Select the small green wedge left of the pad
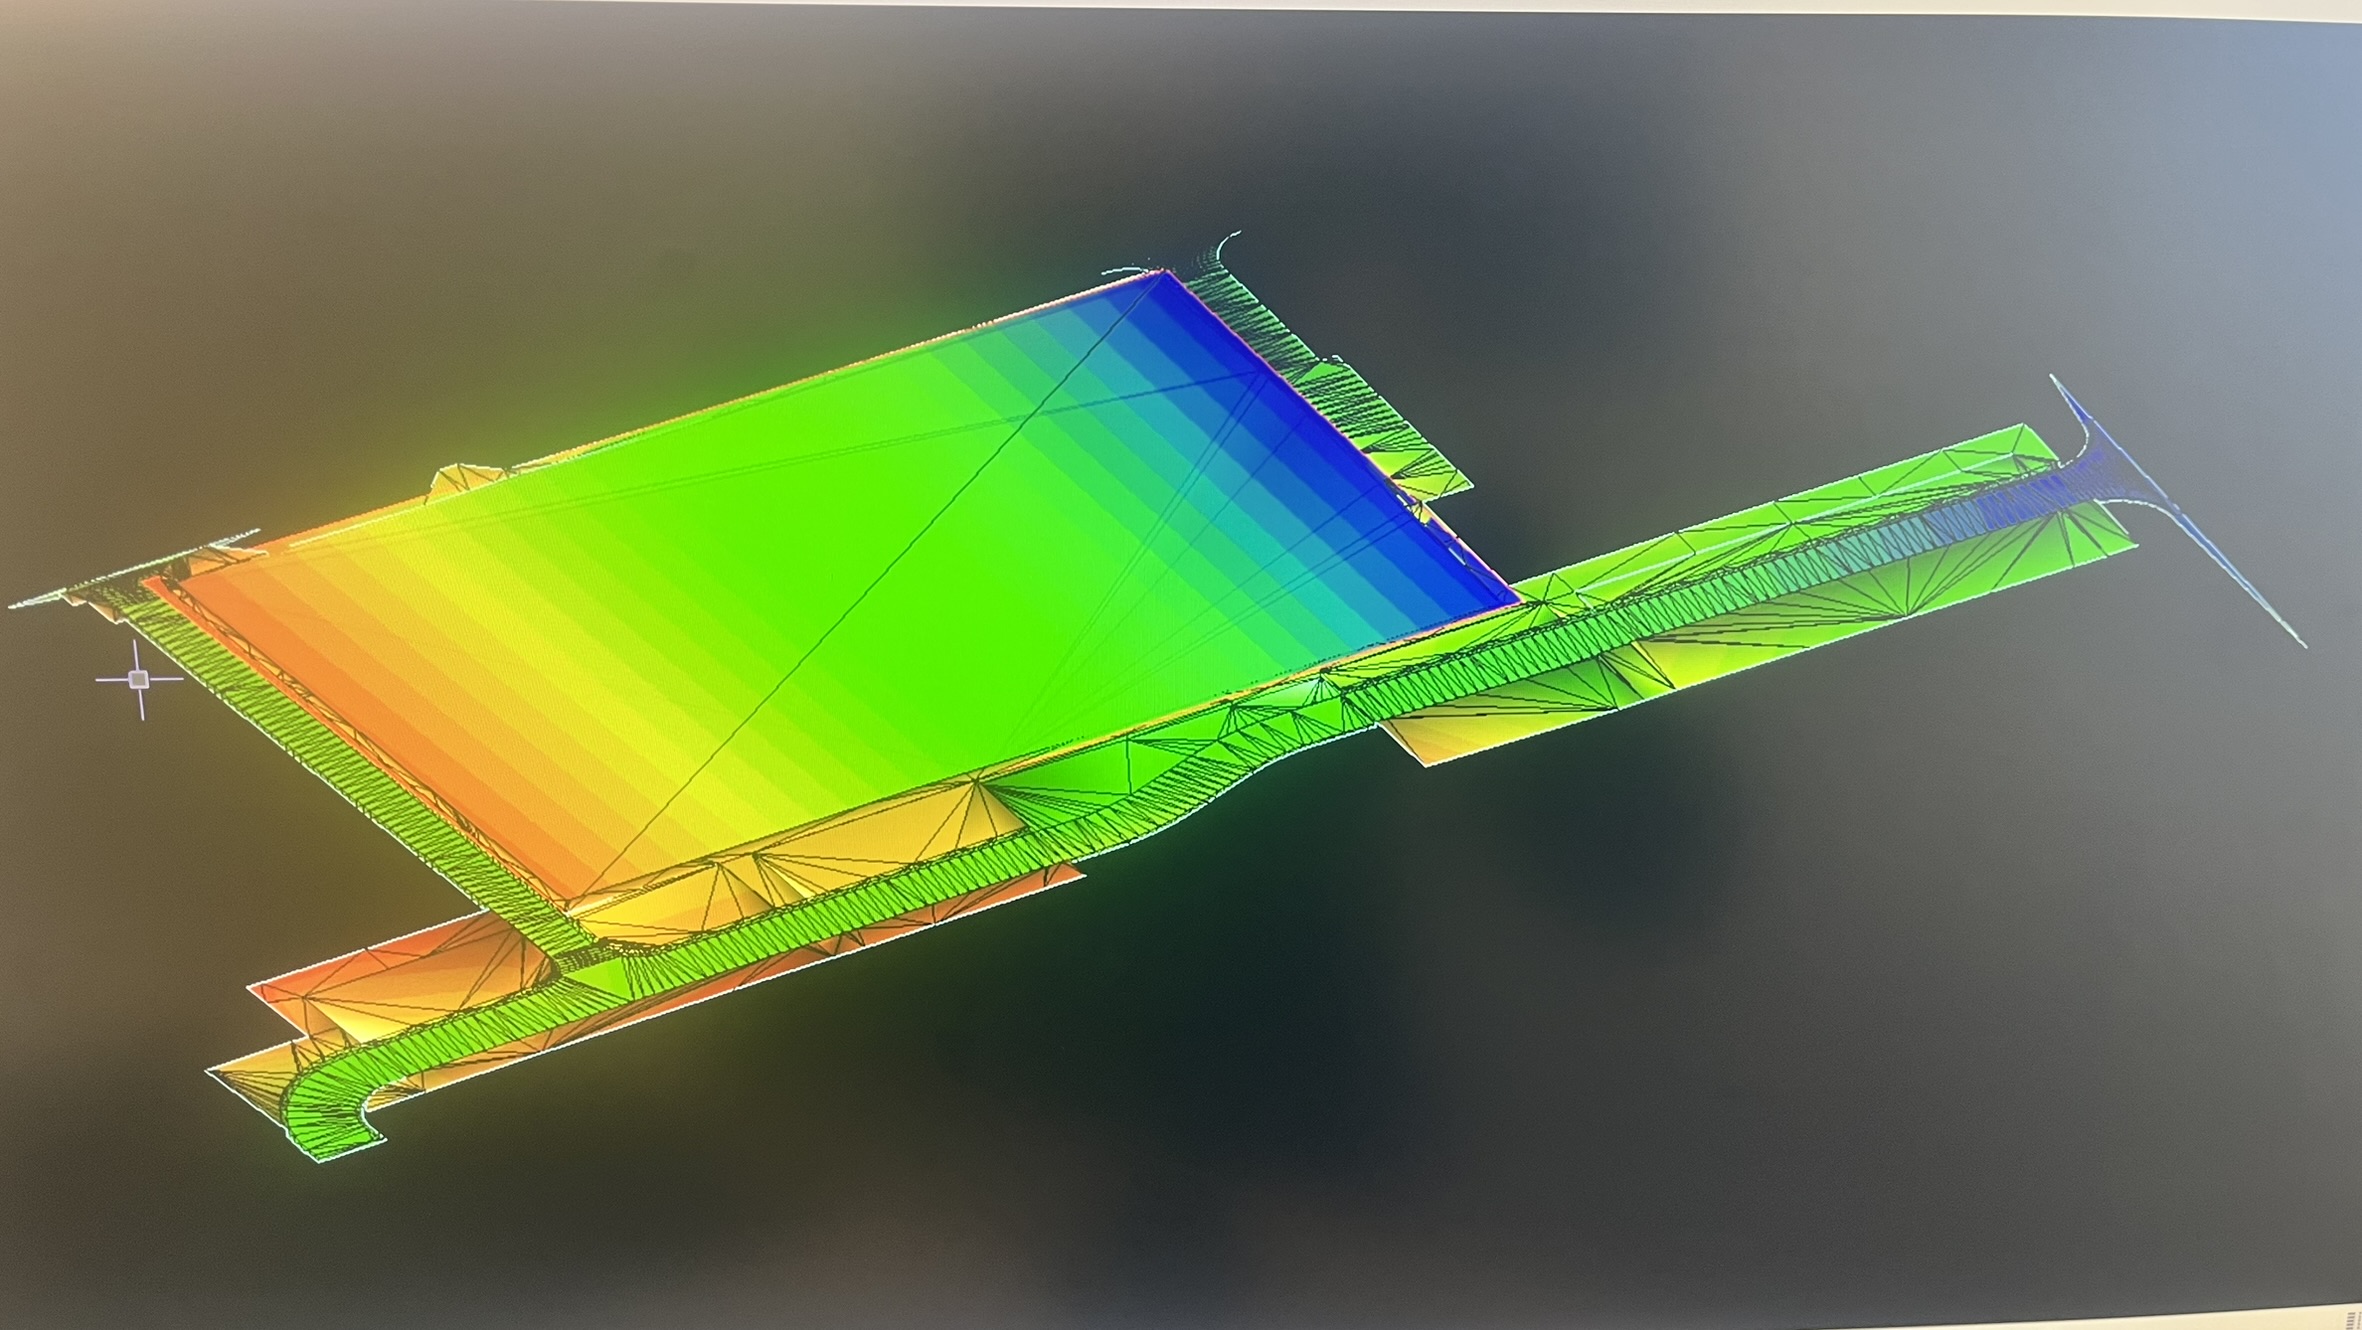 pyautogui.click(x=460, y=480)
